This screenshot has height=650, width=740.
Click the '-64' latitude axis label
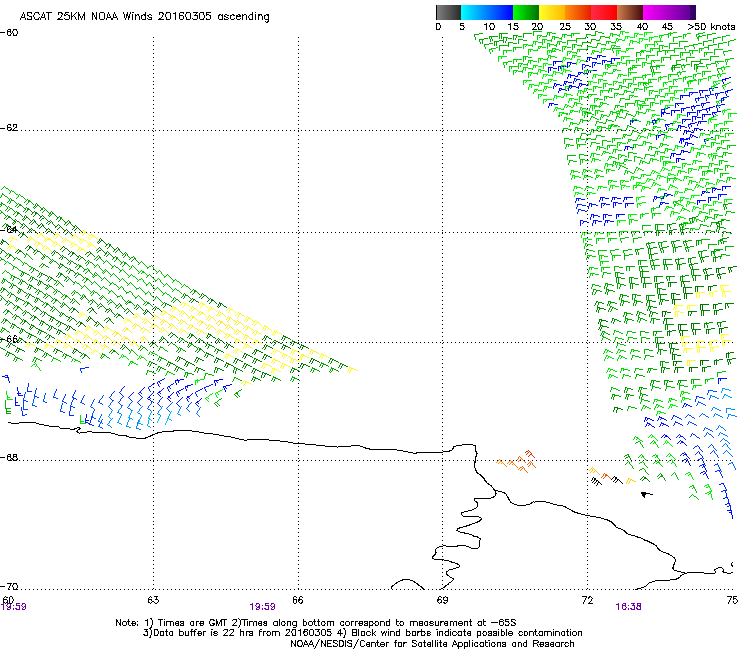coord(9,230)
